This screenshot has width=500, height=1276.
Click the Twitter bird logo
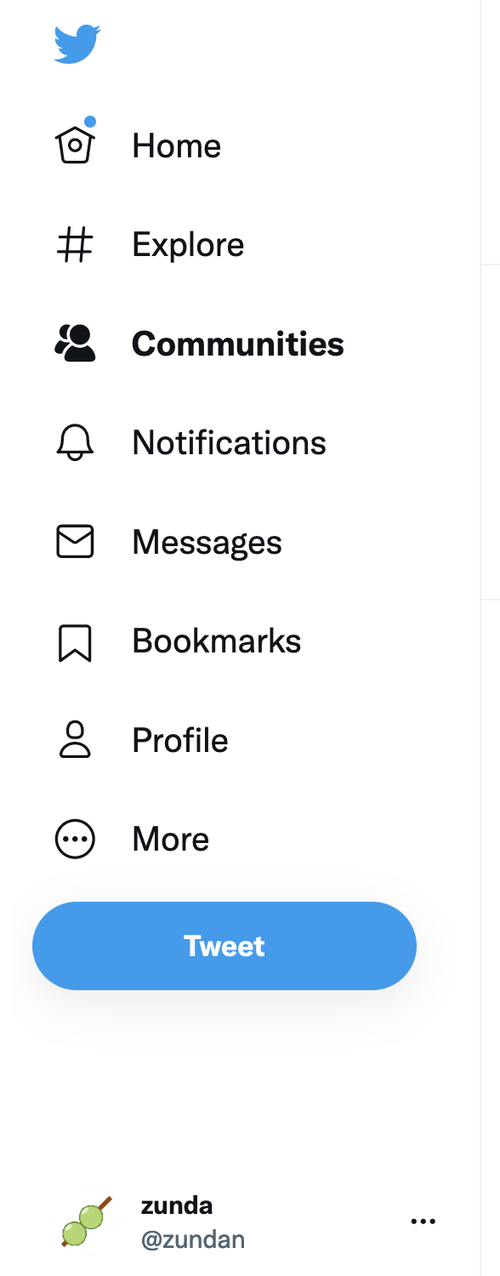77,45
